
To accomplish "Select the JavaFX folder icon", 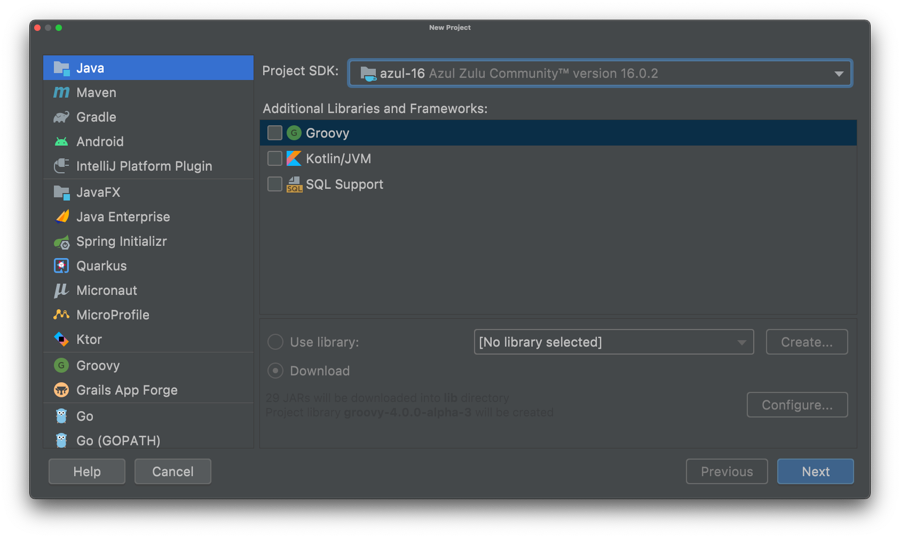I will pyautogui.click(x=61, y=192).
